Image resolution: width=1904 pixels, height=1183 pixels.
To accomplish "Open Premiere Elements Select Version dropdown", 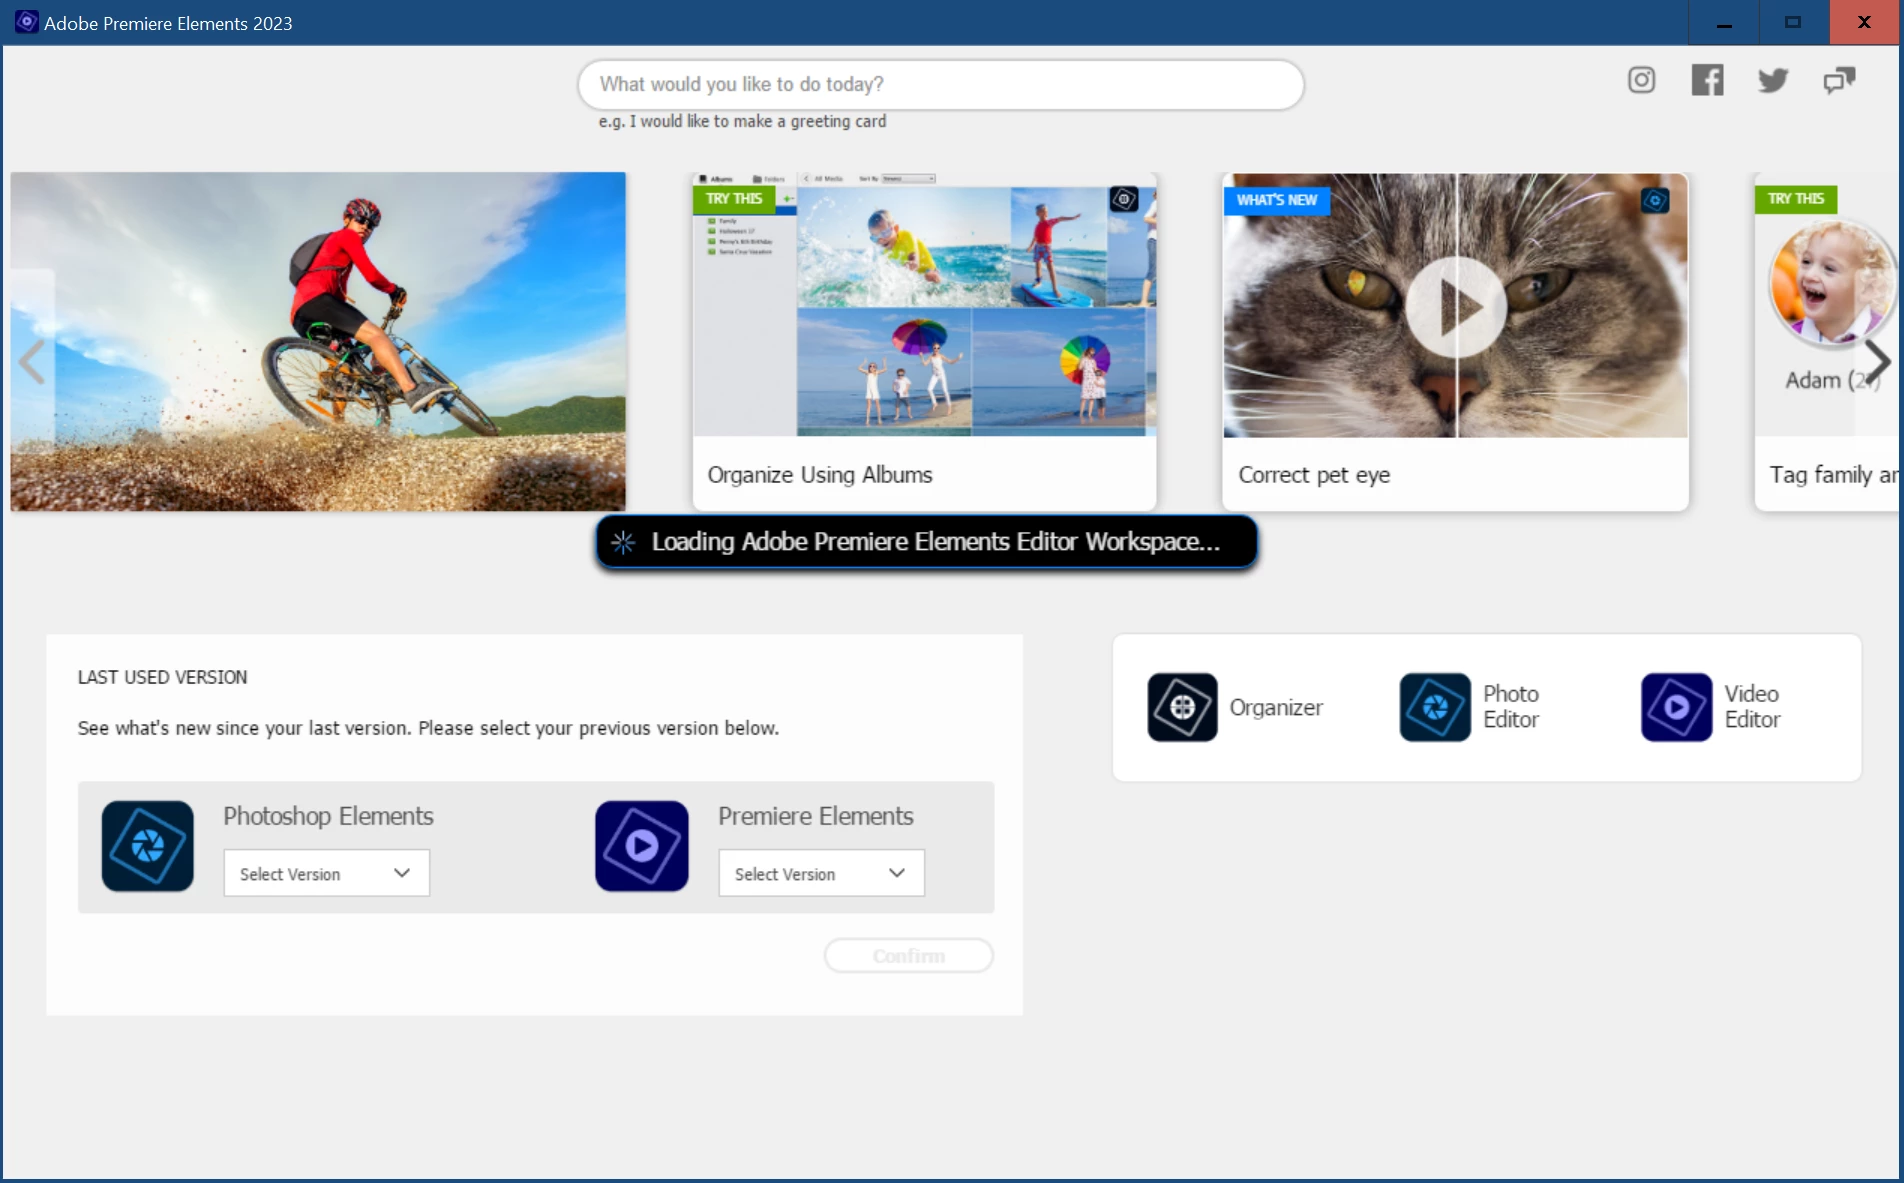I will coord(821,873).
